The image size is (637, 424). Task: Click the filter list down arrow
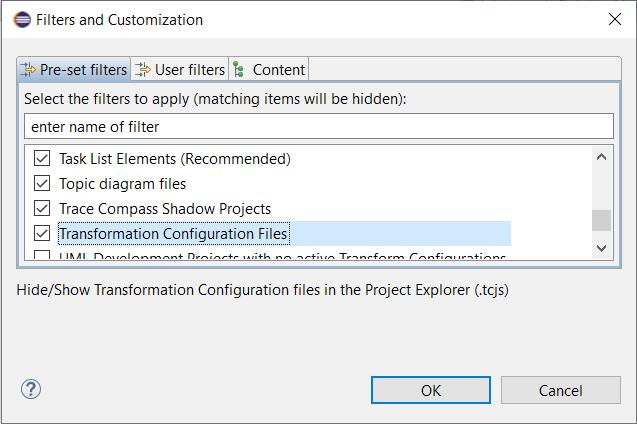pyautogui.click(x=602, y=248)
